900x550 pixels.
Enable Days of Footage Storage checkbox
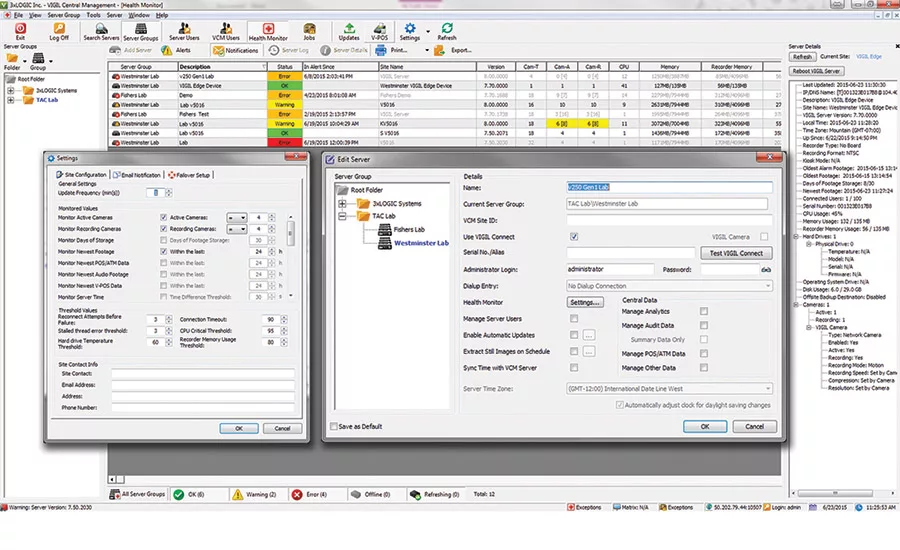(x=164, y=240)
